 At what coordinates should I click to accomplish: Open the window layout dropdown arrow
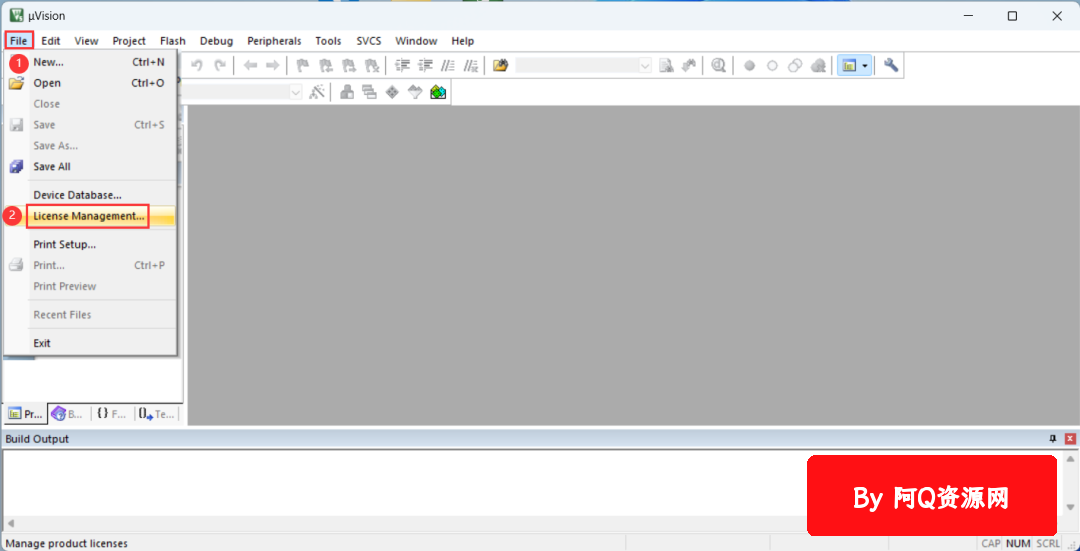coord(865,65)
